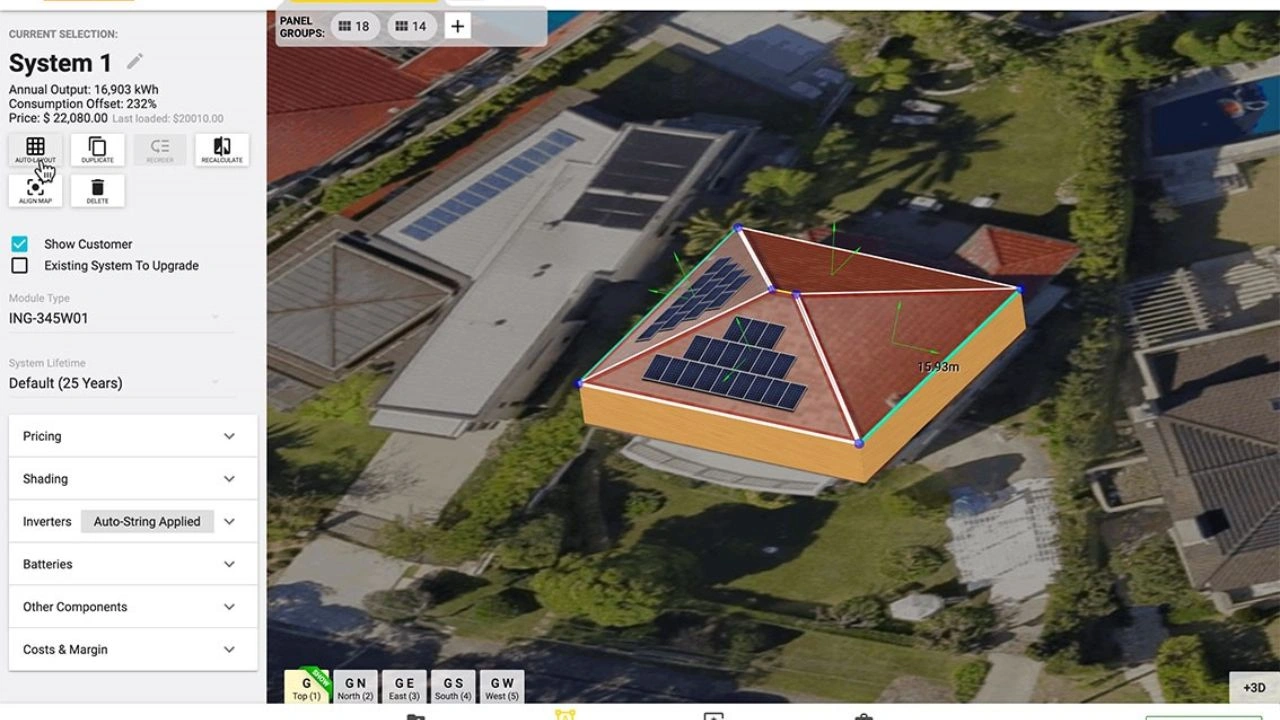This screenshot has height=720, width=1280.
Task: Click the Delete system icon
Action: pos(97,190)
